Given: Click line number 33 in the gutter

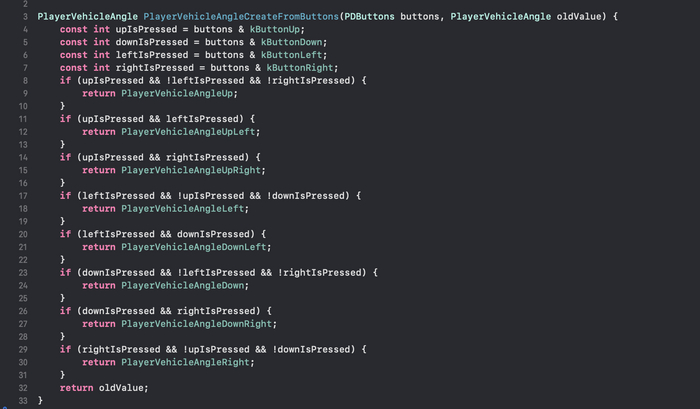Looking at the screenshot, I should click(21, 401).
